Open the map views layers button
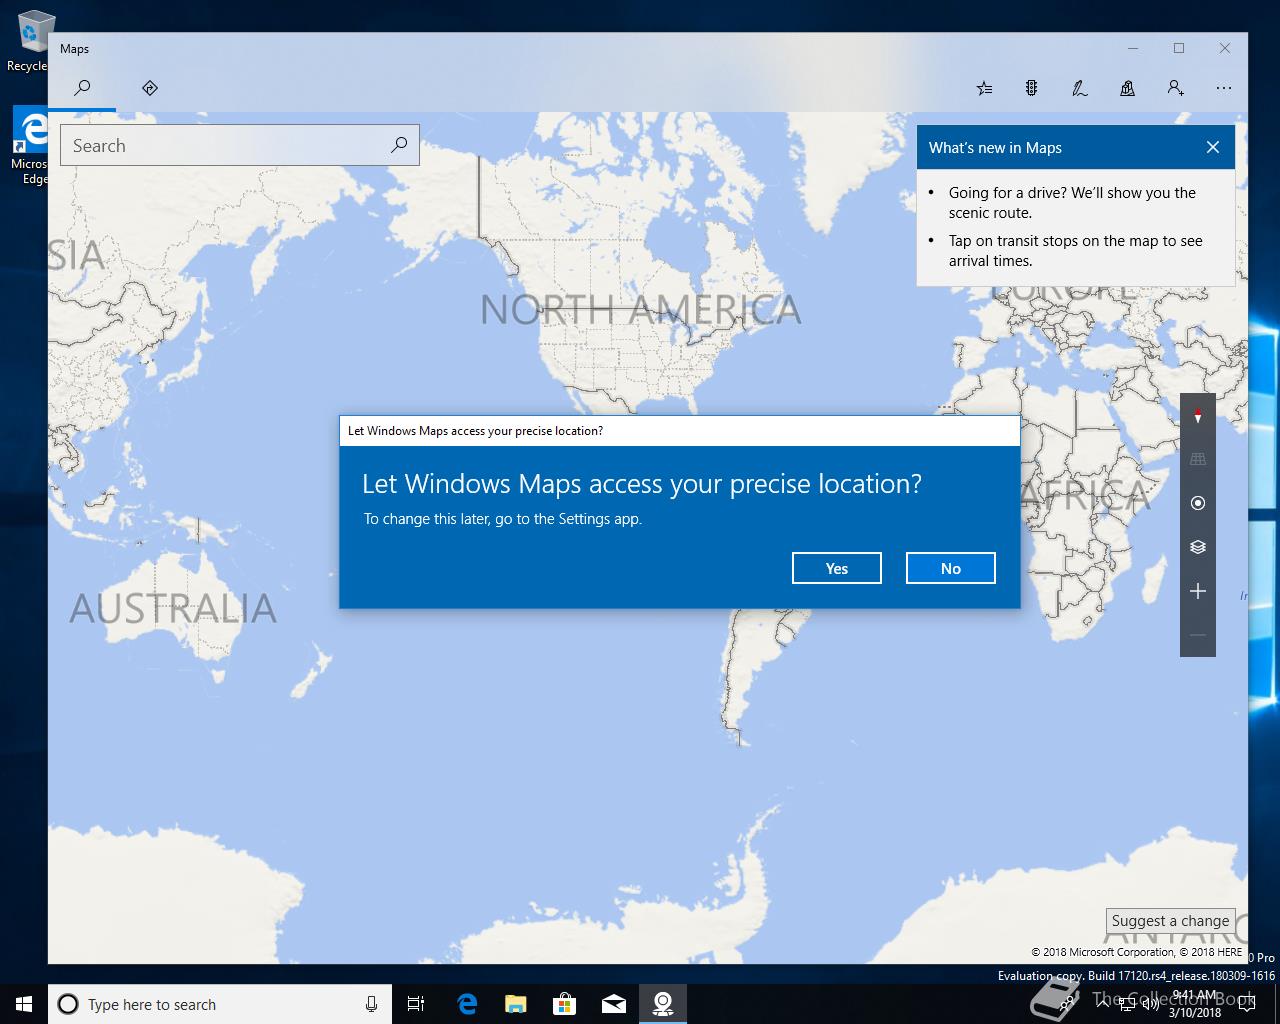Image resolution: width=1280 pixels, height=1024 pixels. [1198, 547]
